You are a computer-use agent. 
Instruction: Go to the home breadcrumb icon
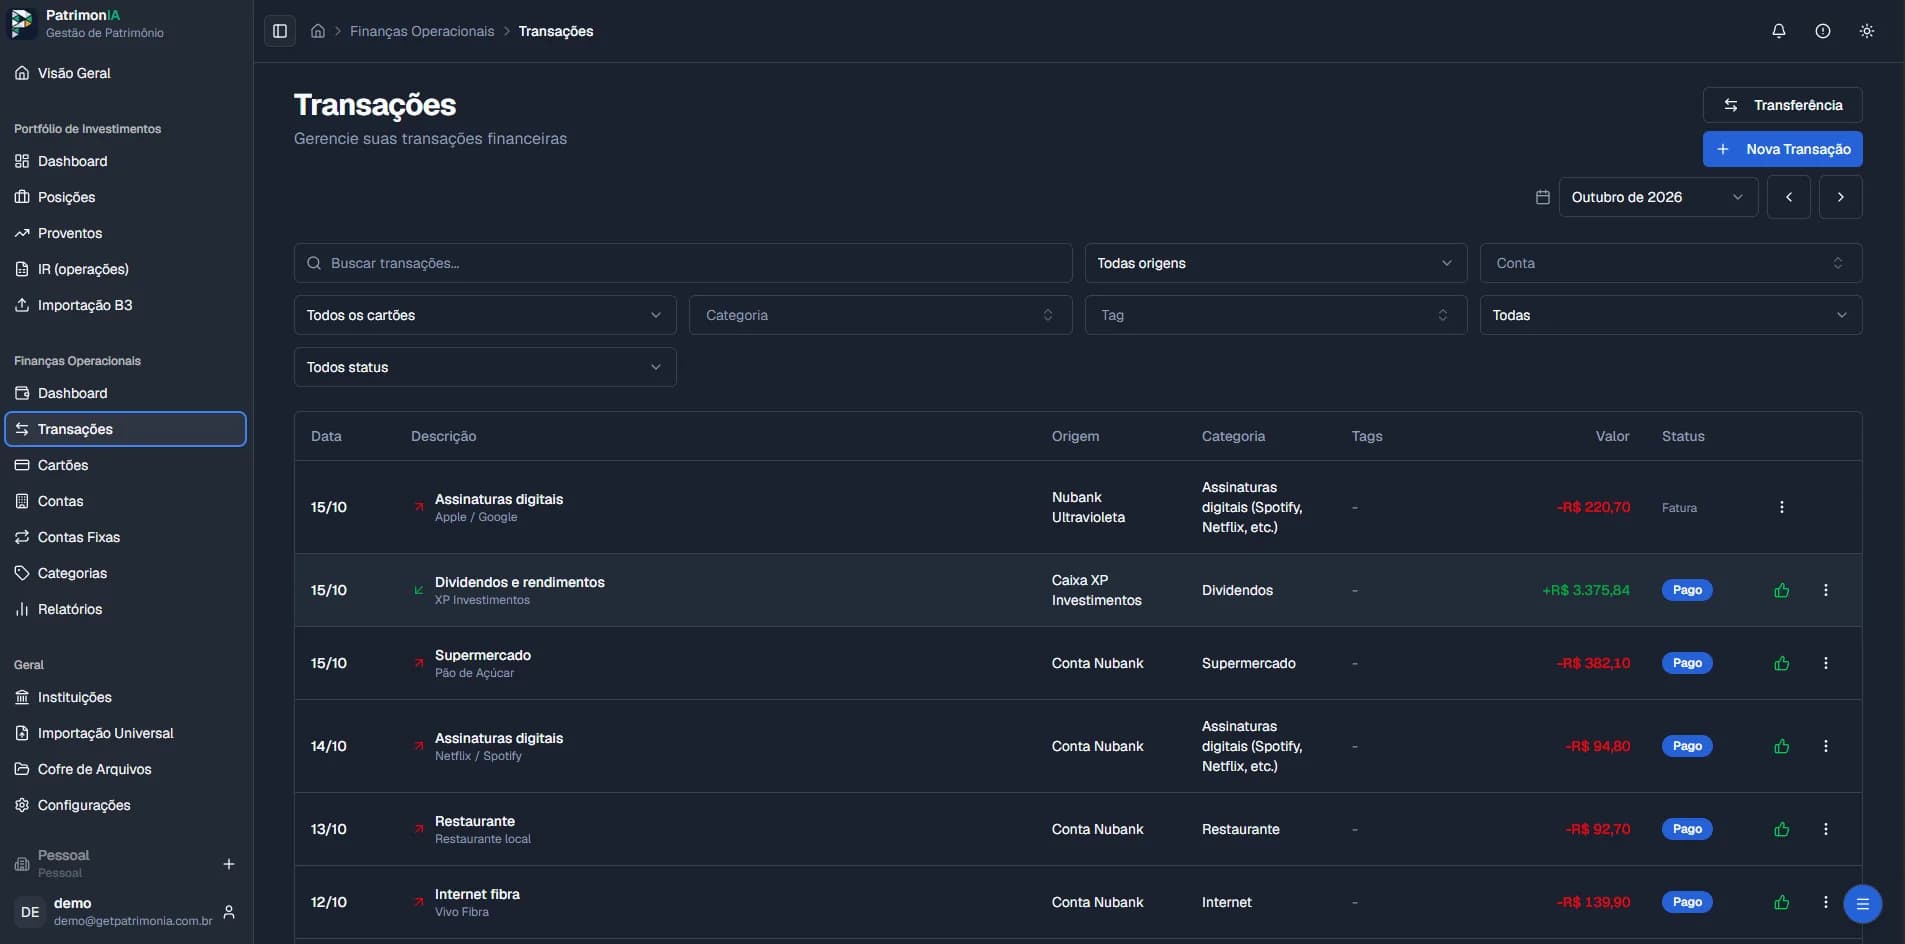(318, 31)
